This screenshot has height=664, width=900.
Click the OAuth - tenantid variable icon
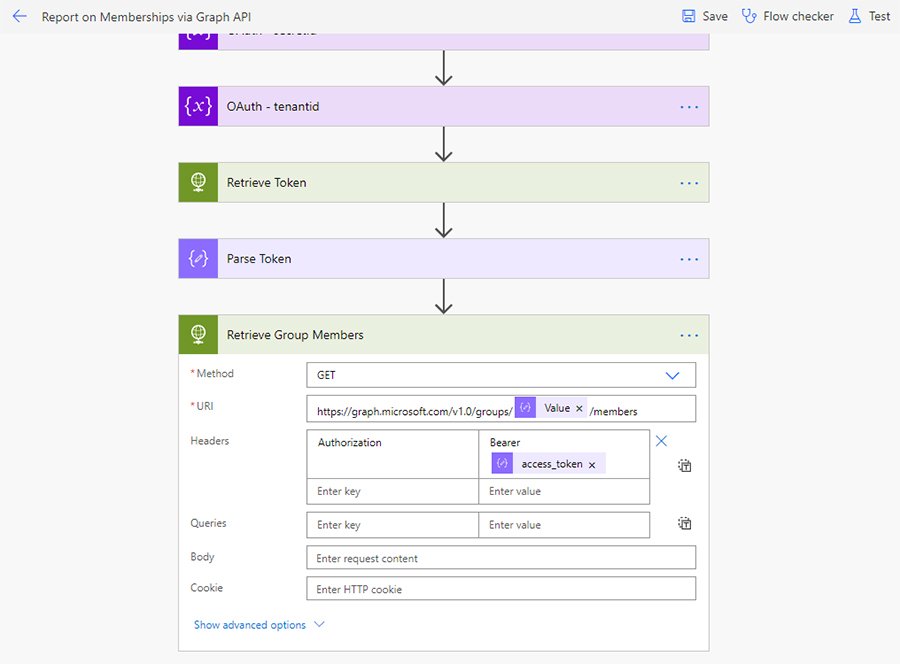(198, 106)
